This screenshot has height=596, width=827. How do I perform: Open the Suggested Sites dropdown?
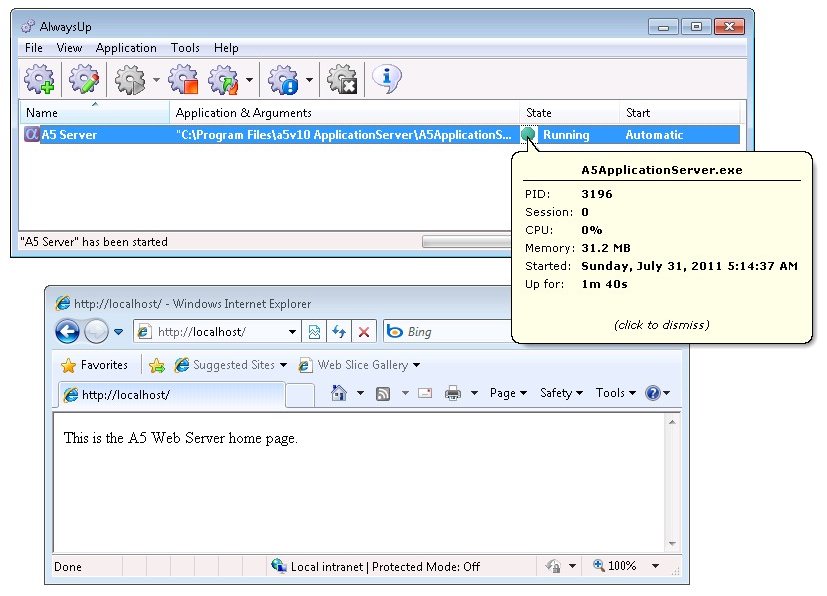(284, 365)
